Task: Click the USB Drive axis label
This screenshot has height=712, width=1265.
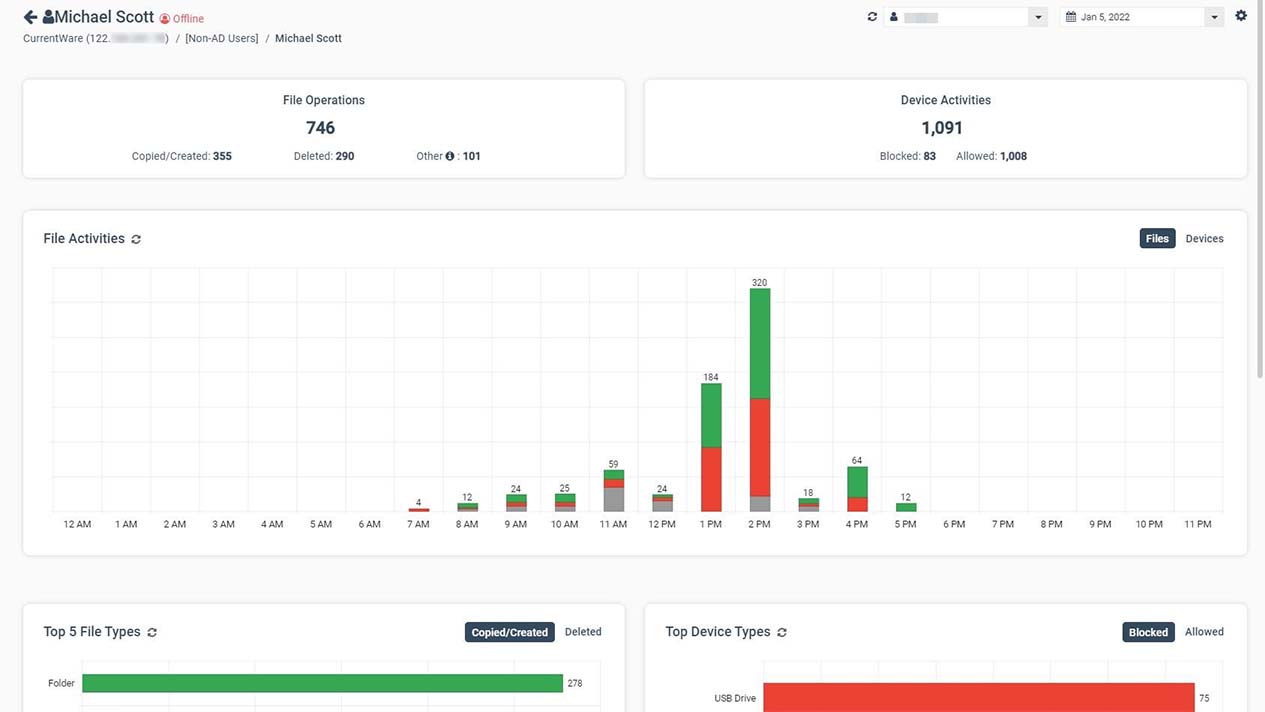Action: click(735, 698)
